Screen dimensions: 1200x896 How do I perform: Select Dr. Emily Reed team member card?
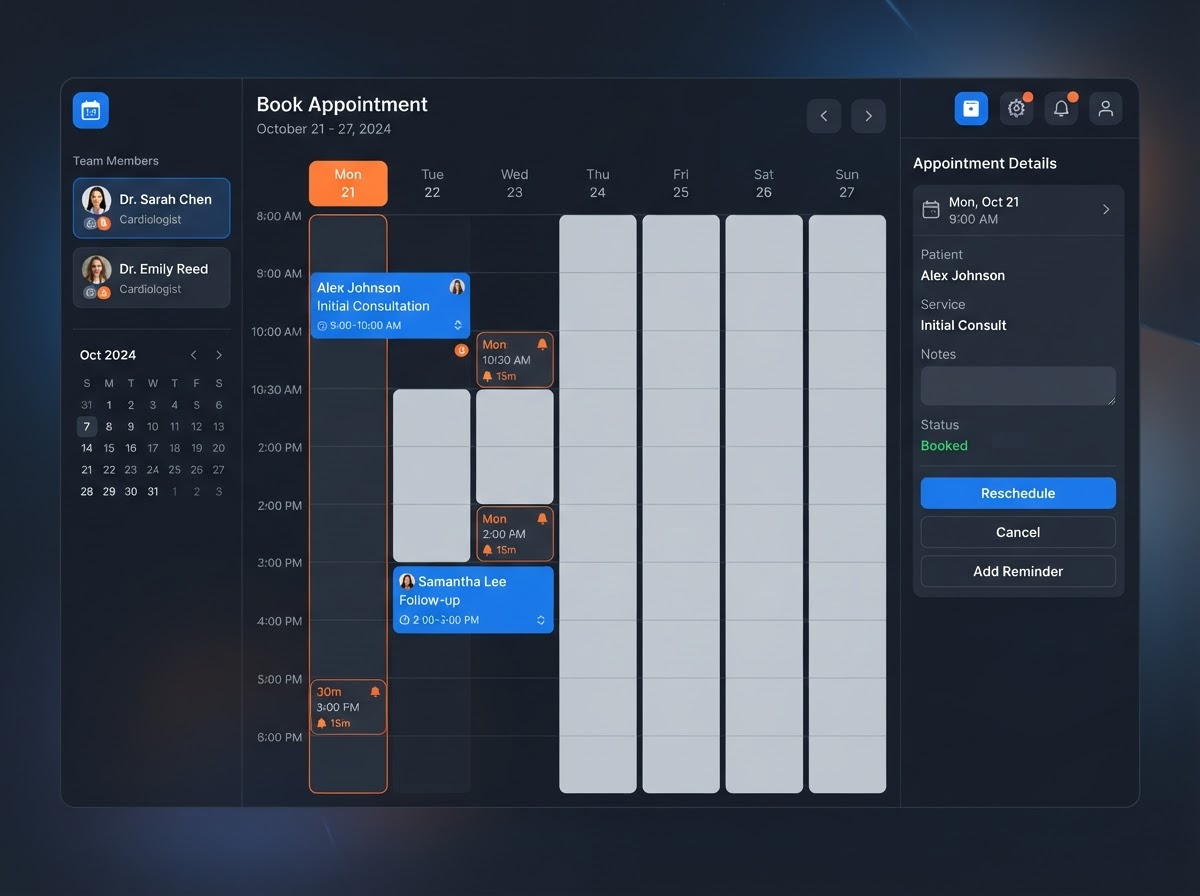tap(151, 278)
